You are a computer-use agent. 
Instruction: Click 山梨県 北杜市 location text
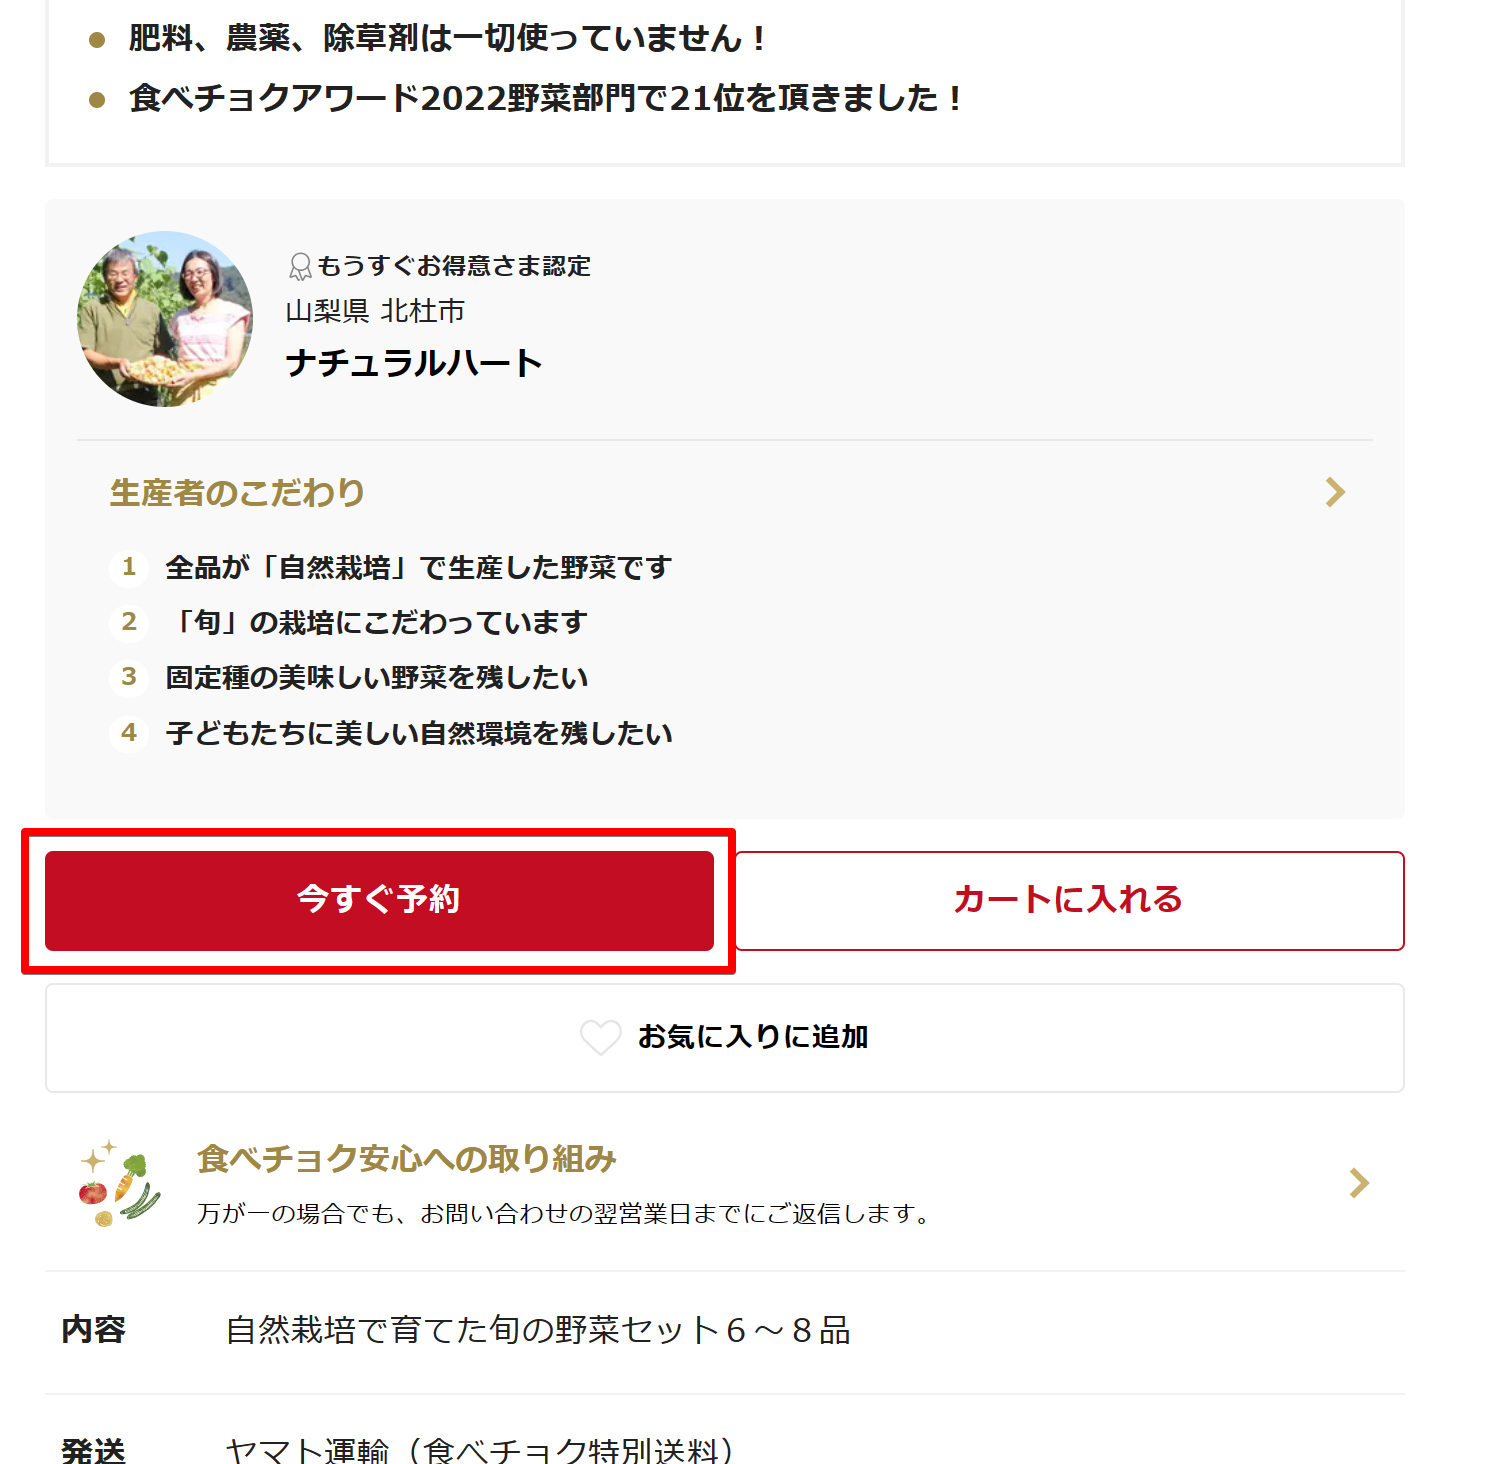pos(375,311)
